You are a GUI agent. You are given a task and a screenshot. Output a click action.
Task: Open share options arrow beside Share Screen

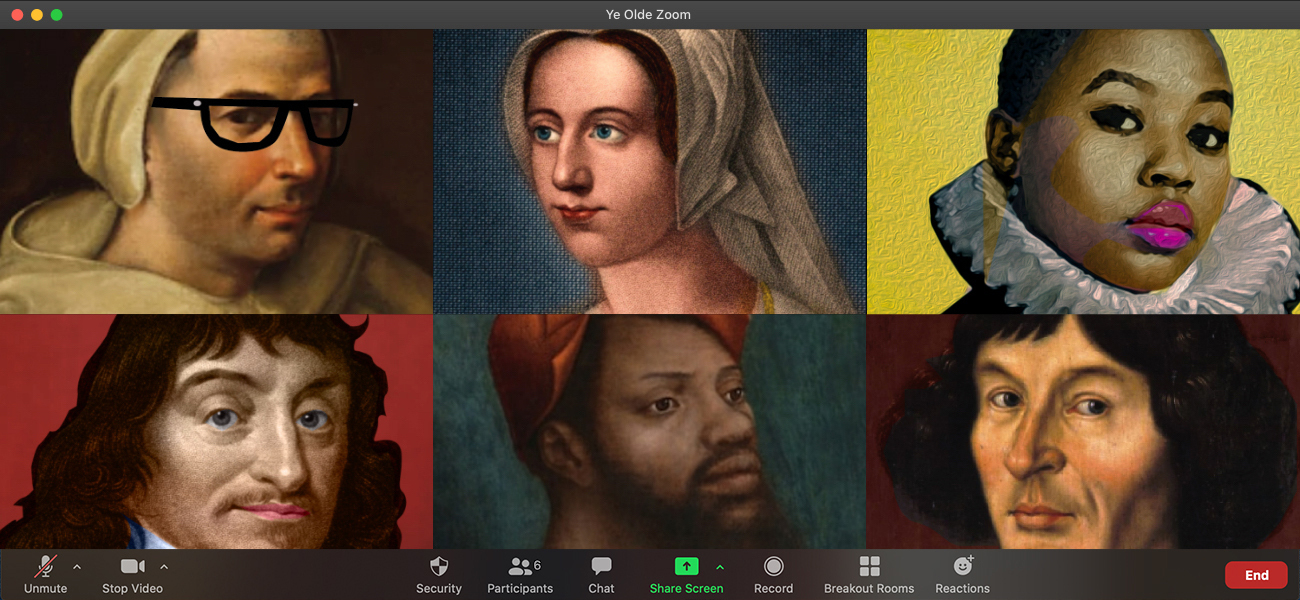(x=720, y=567)
